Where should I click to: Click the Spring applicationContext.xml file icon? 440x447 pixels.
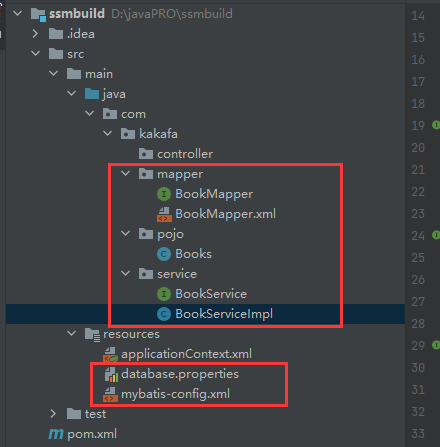[x=110, y=354]
